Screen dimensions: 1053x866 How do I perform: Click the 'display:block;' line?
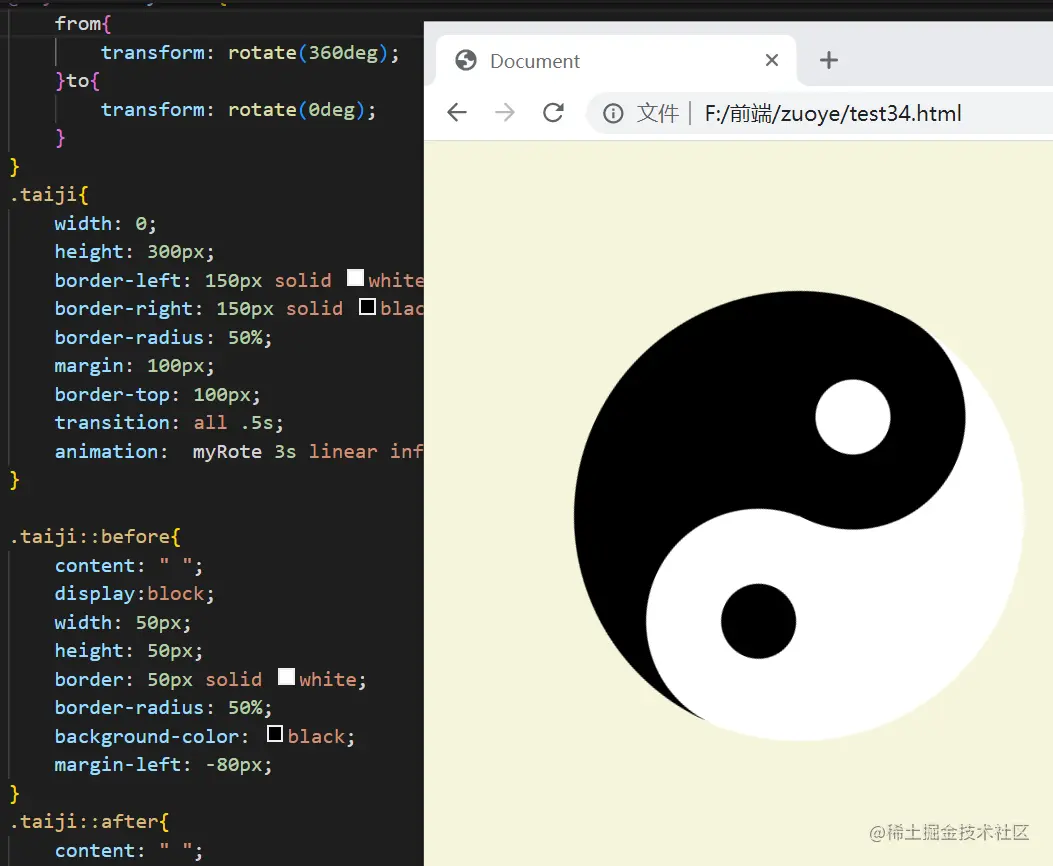coord(134,594)
